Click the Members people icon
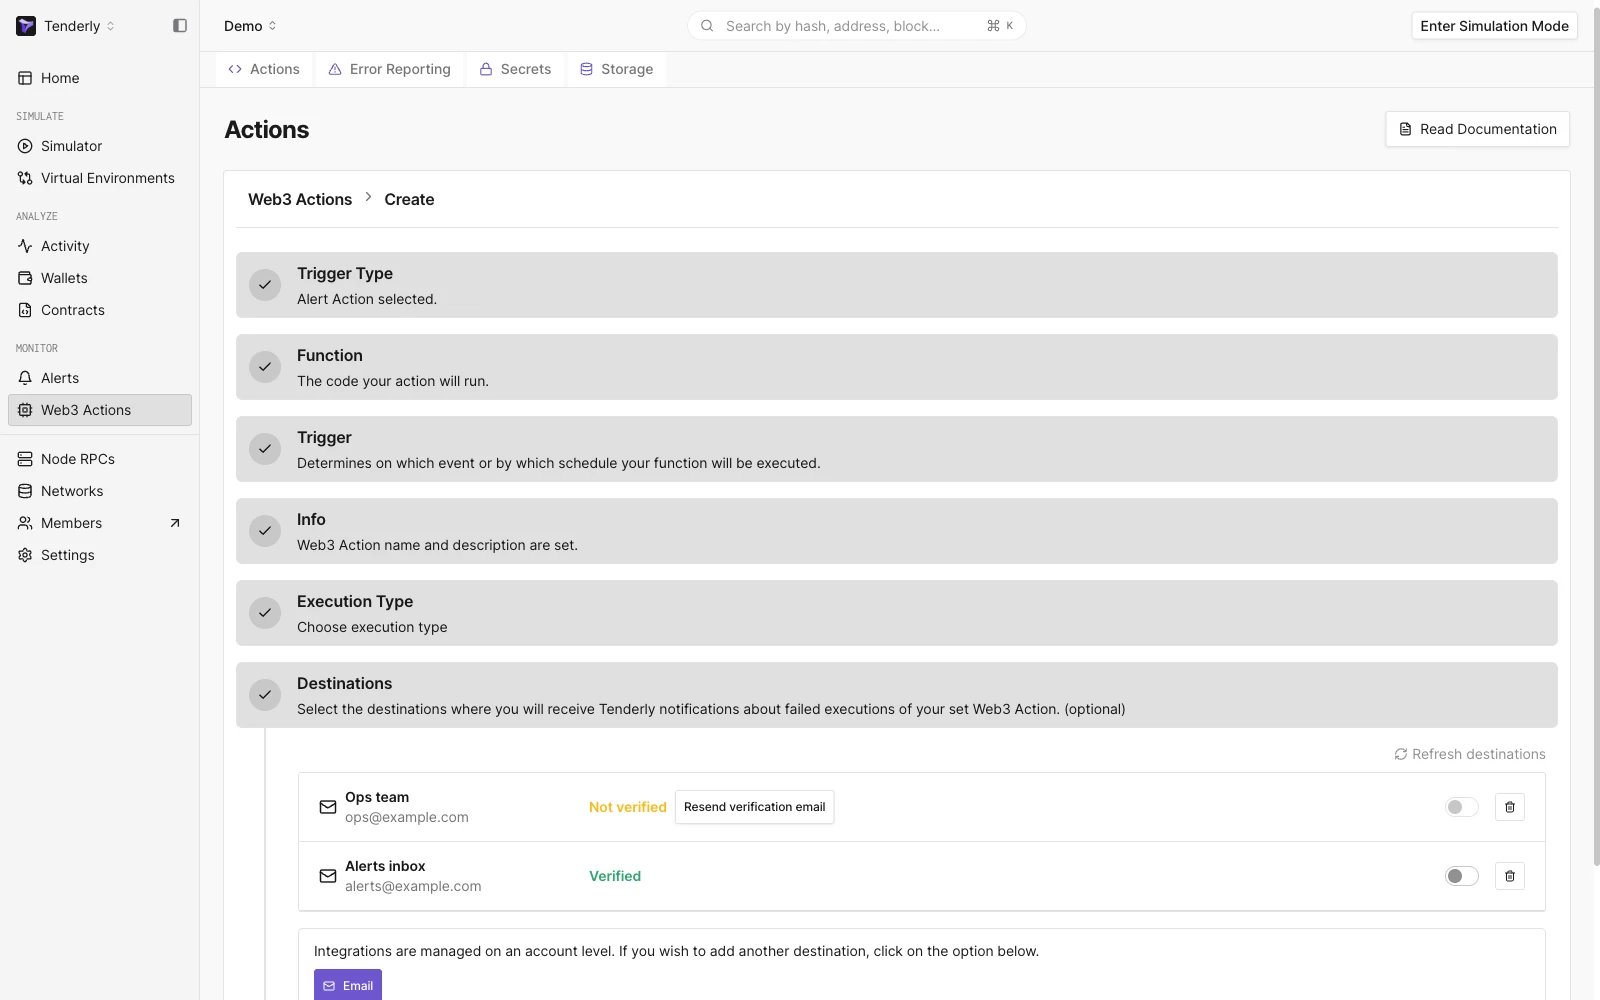 click(x=25, y=523)
